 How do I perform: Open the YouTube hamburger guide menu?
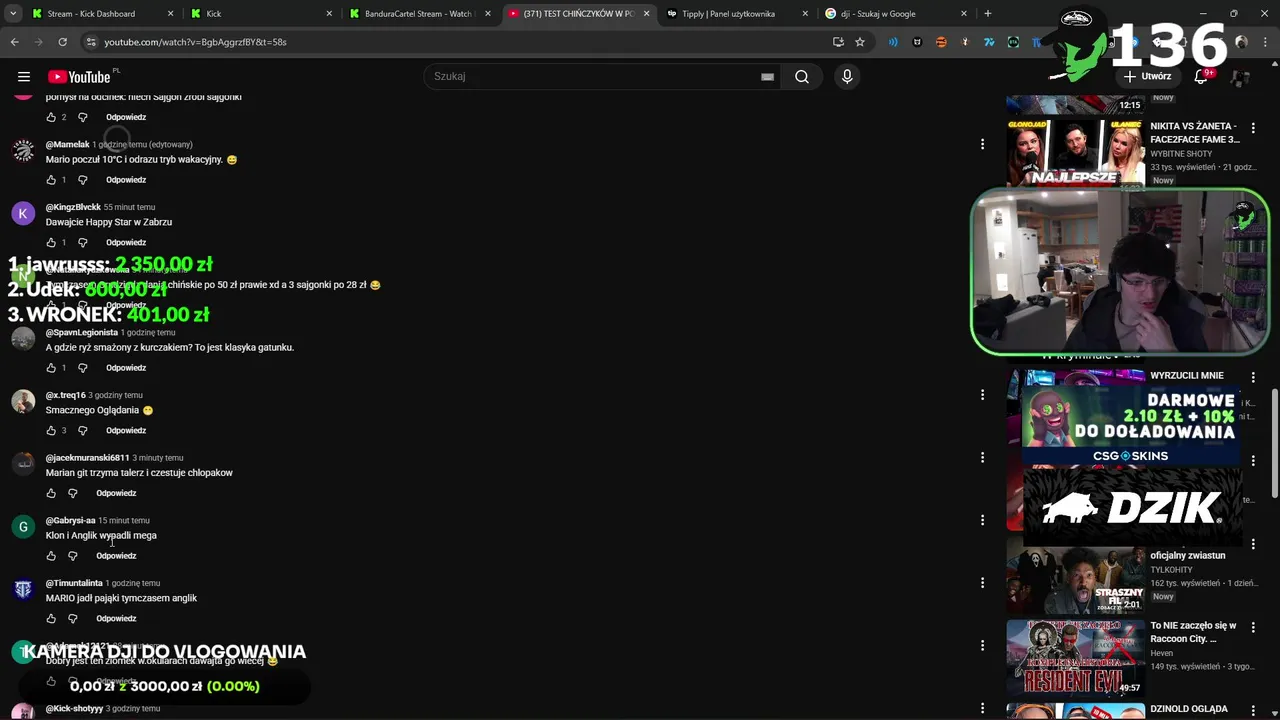pyautogui.click(x=24, y=77)
